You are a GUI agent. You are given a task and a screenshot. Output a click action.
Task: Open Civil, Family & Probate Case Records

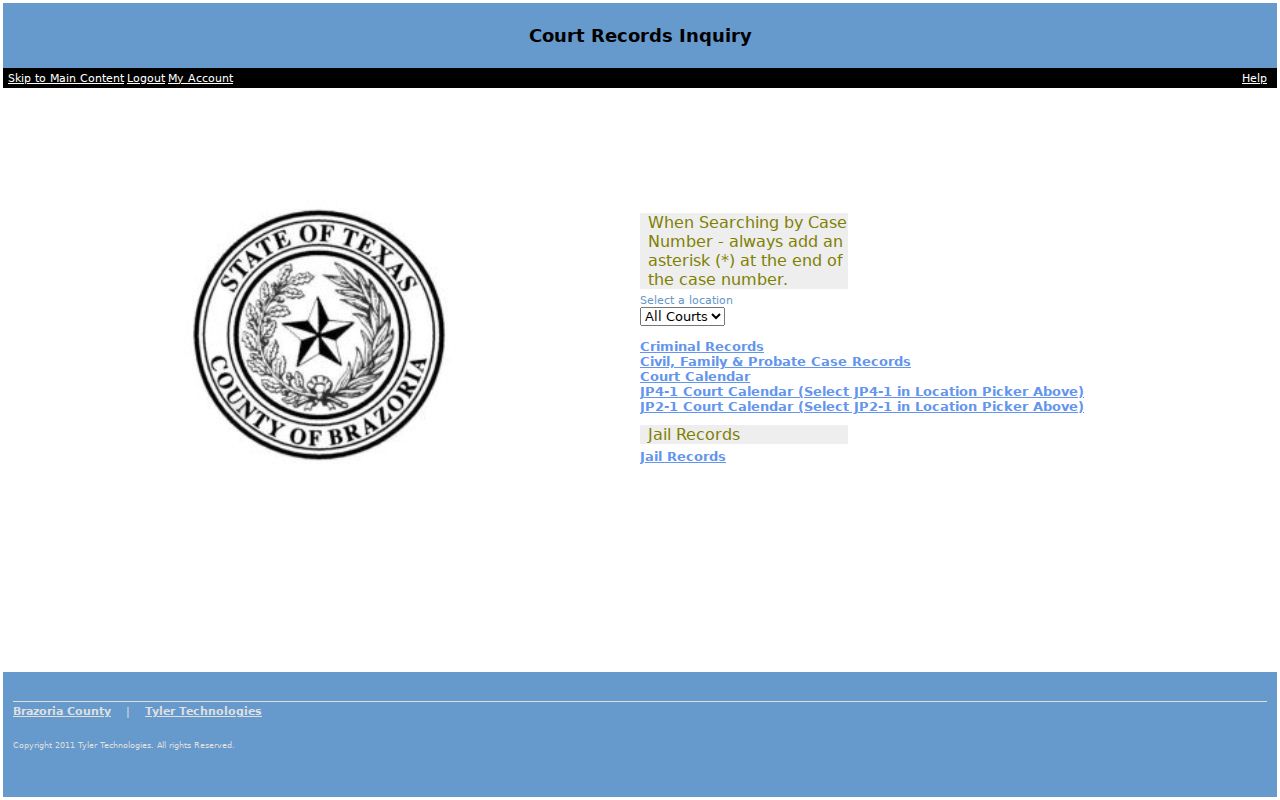click(x=775, y=362)
